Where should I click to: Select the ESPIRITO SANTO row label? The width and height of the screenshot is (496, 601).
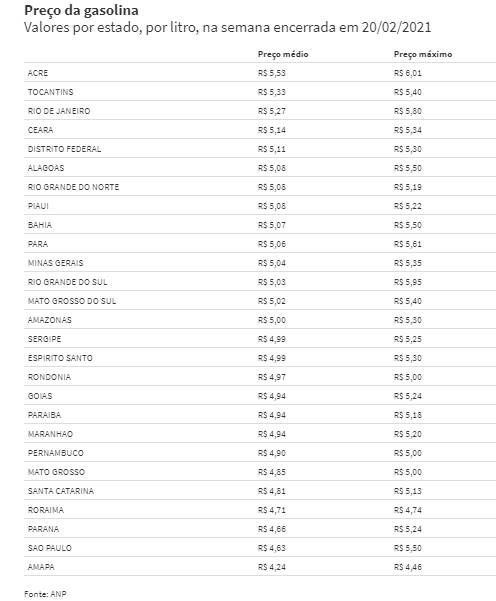point(60,358)
